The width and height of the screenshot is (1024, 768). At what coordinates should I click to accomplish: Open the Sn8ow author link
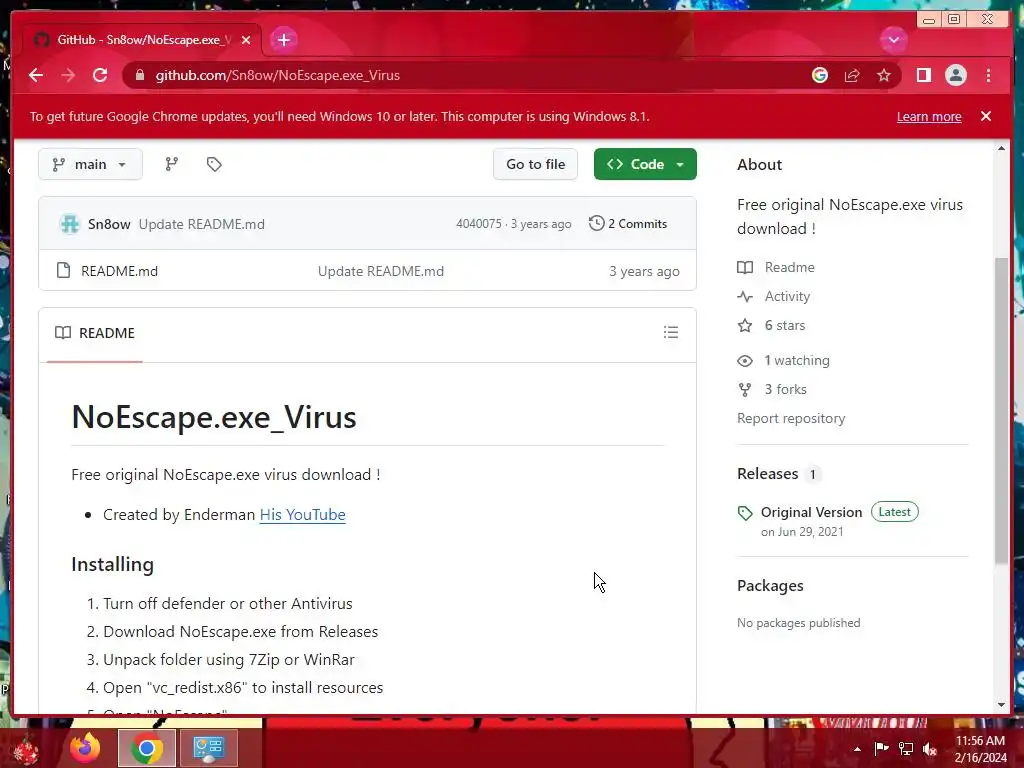pyautogui.click(x=109, y=224)
